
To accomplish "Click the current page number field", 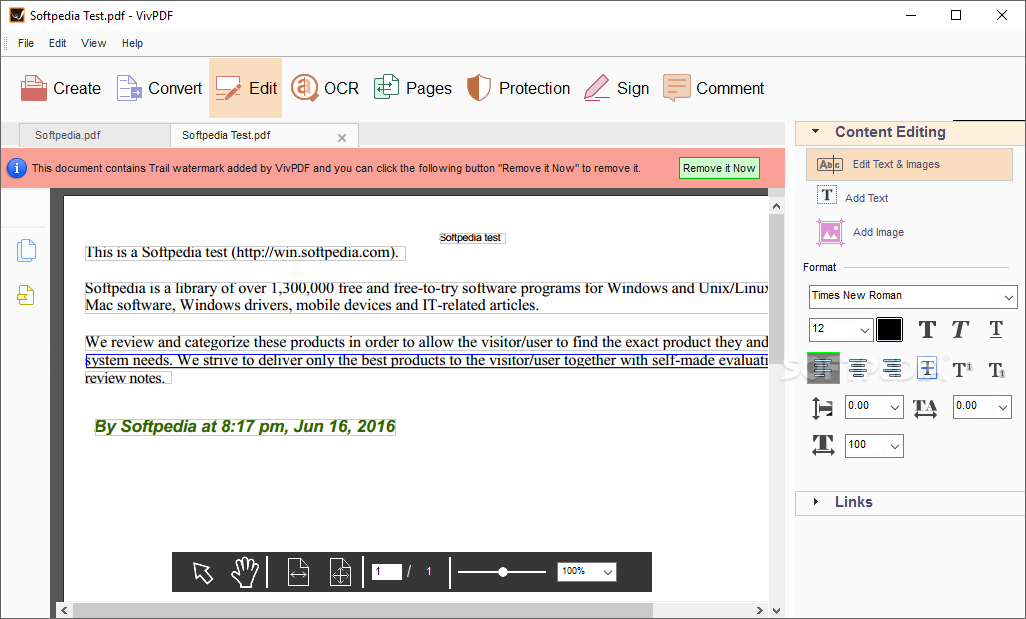I will (387, 572).
